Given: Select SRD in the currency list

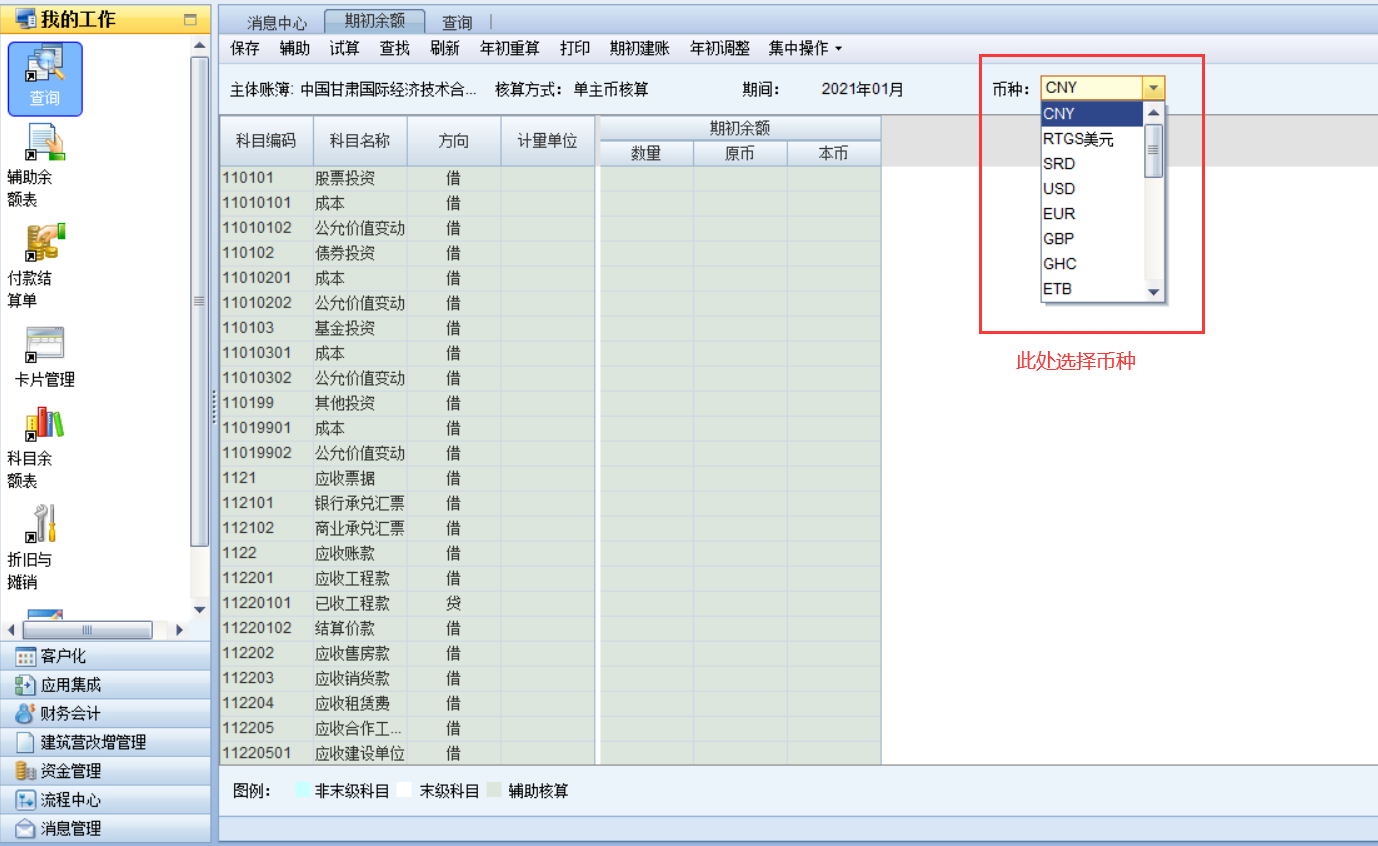Looking at the screenshot, I should coord(1092,164).
